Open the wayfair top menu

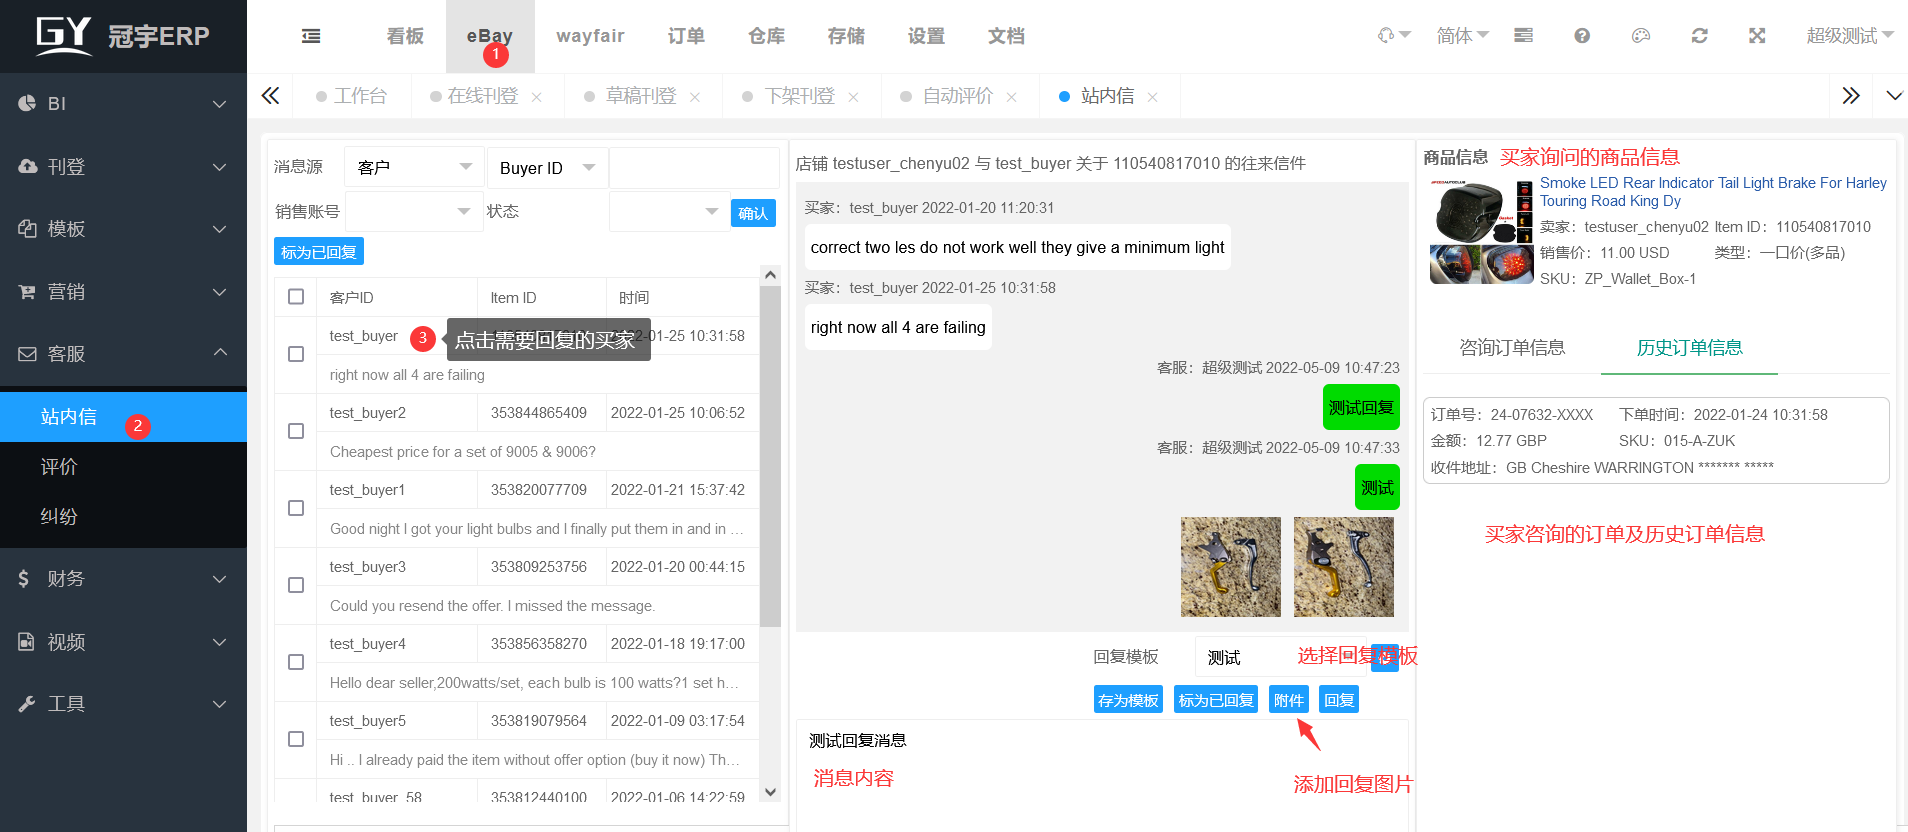(590, 36)
